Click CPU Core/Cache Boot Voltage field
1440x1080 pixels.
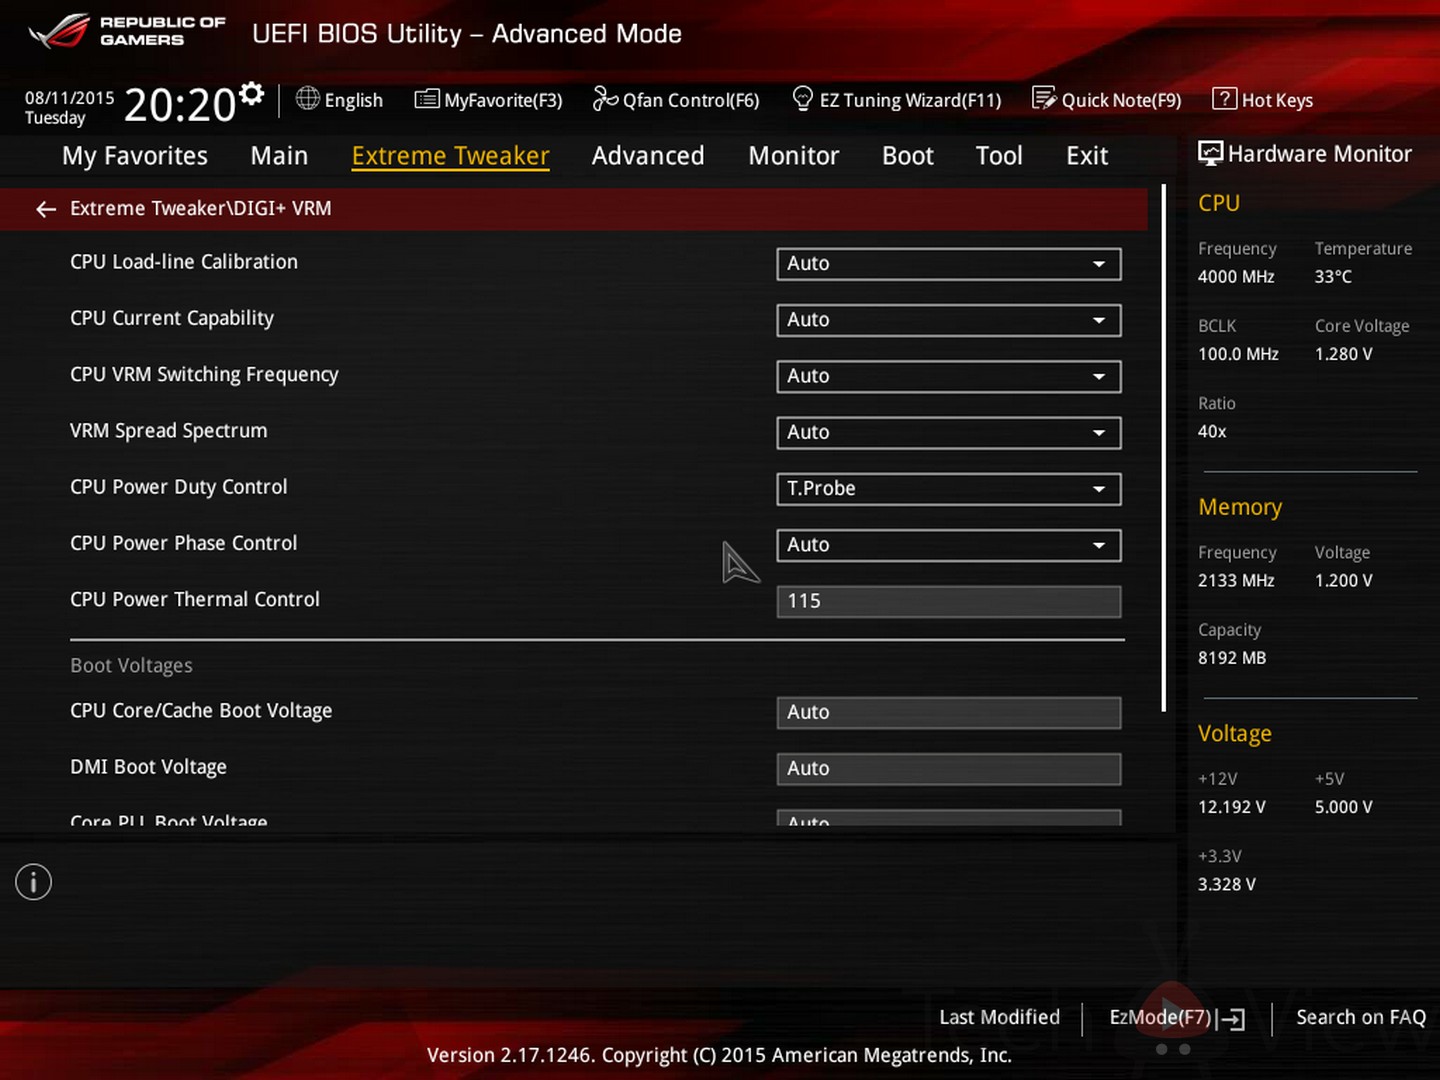pyautogui.click(x=948, y=712)
